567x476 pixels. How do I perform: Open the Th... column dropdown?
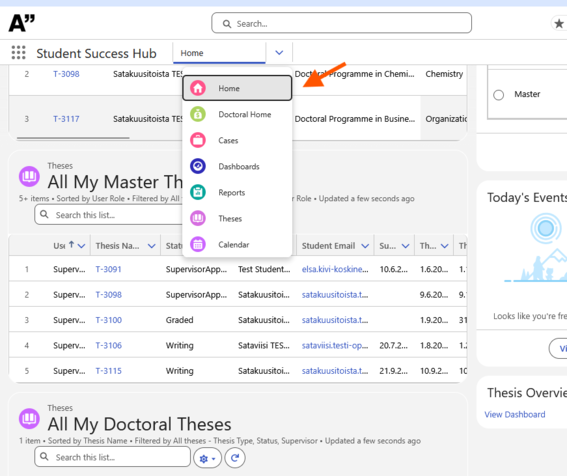pyautogui.click(x=444, y=246)
